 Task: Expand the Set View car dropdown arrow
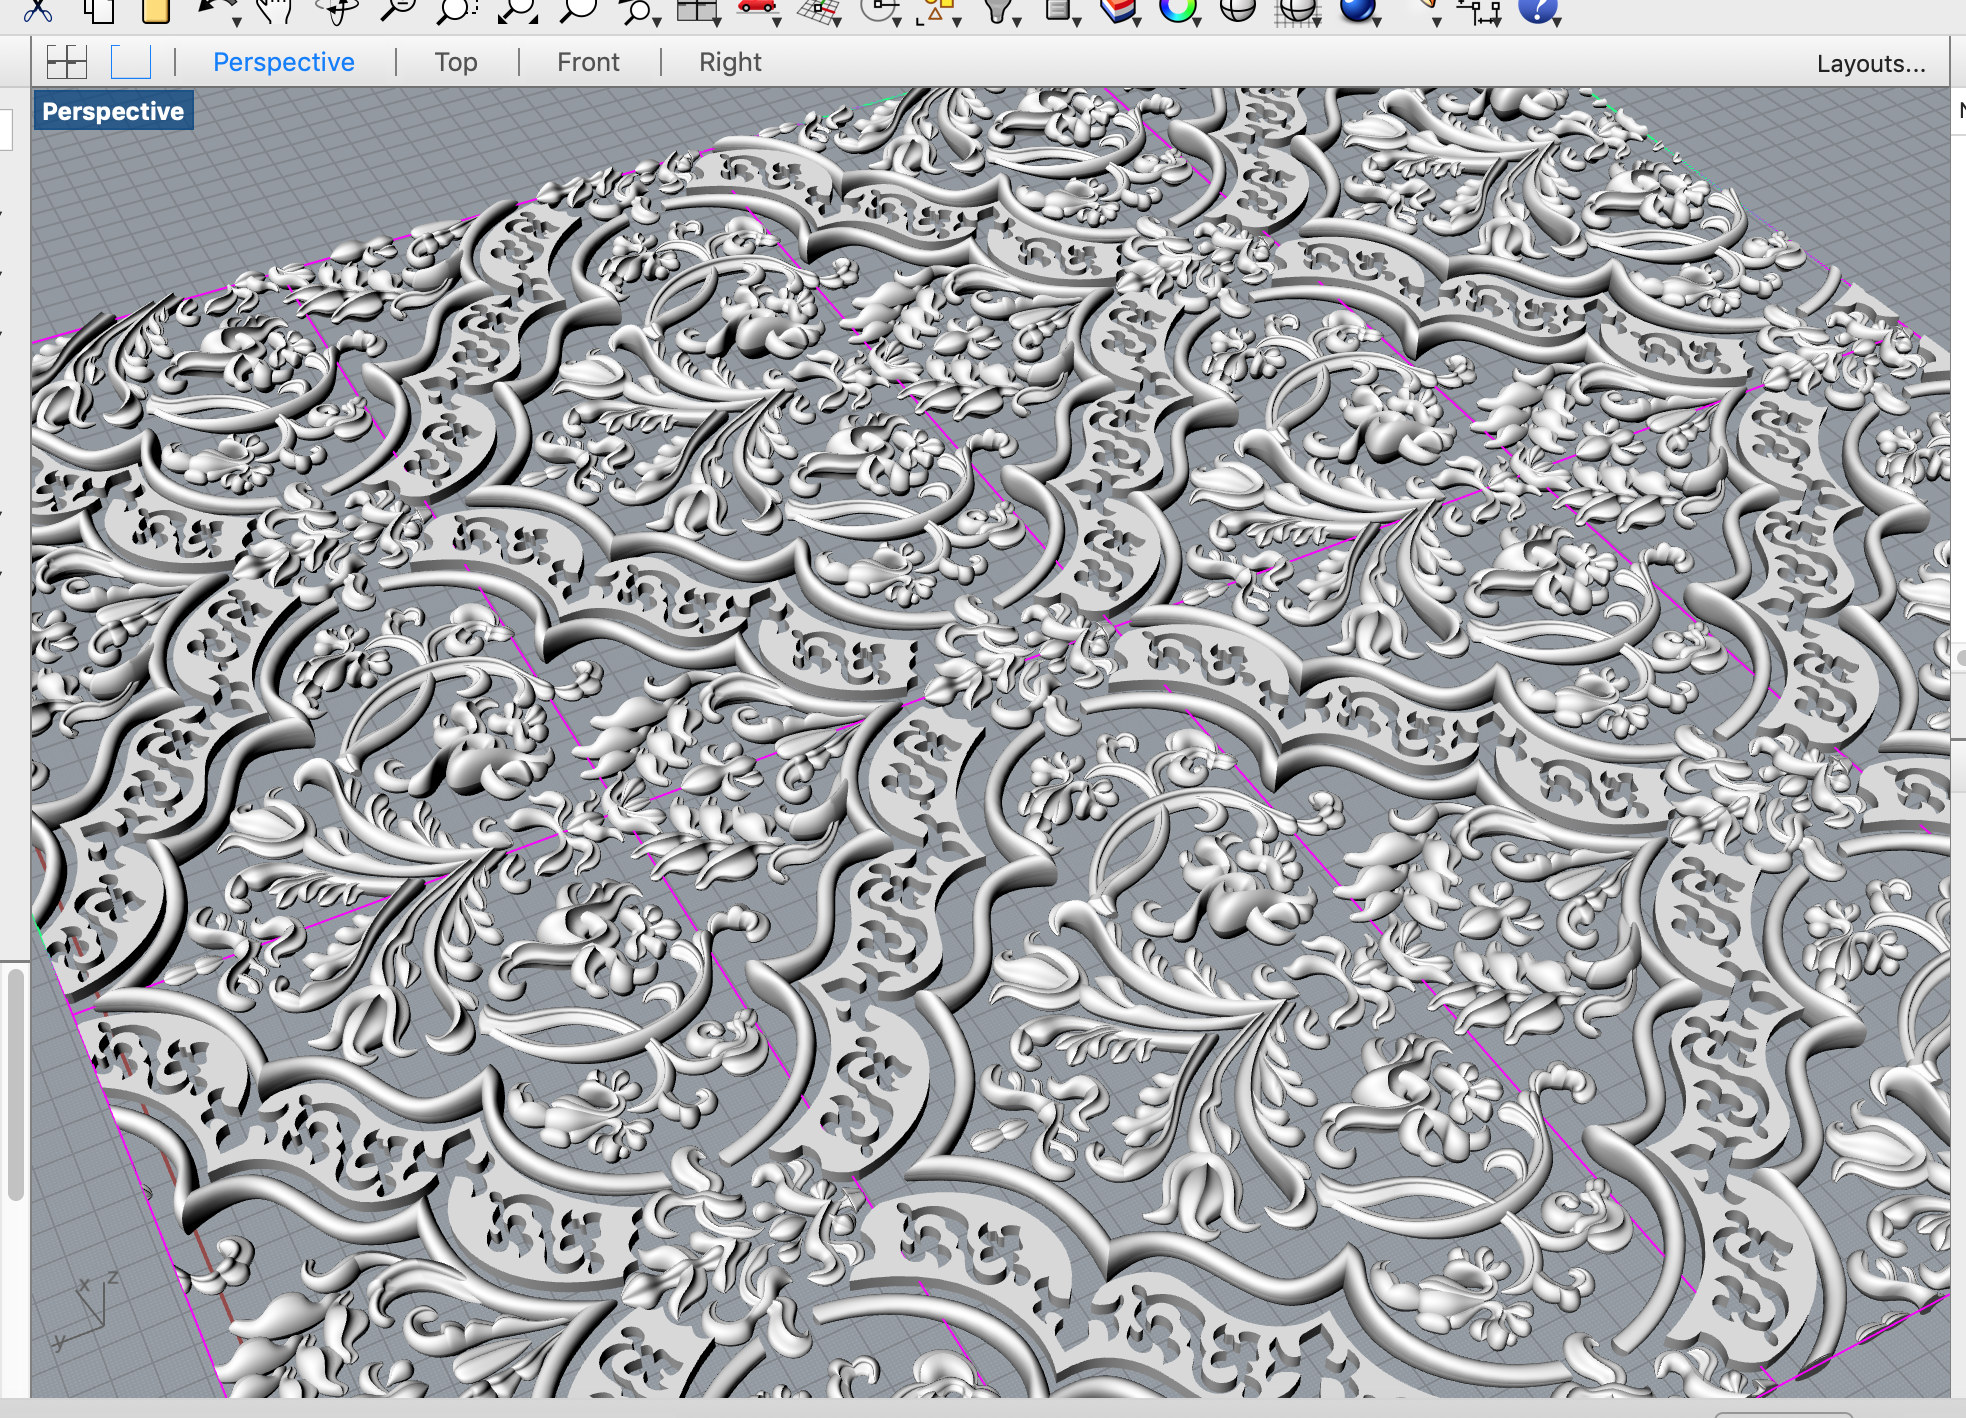[x=776, y=21]
